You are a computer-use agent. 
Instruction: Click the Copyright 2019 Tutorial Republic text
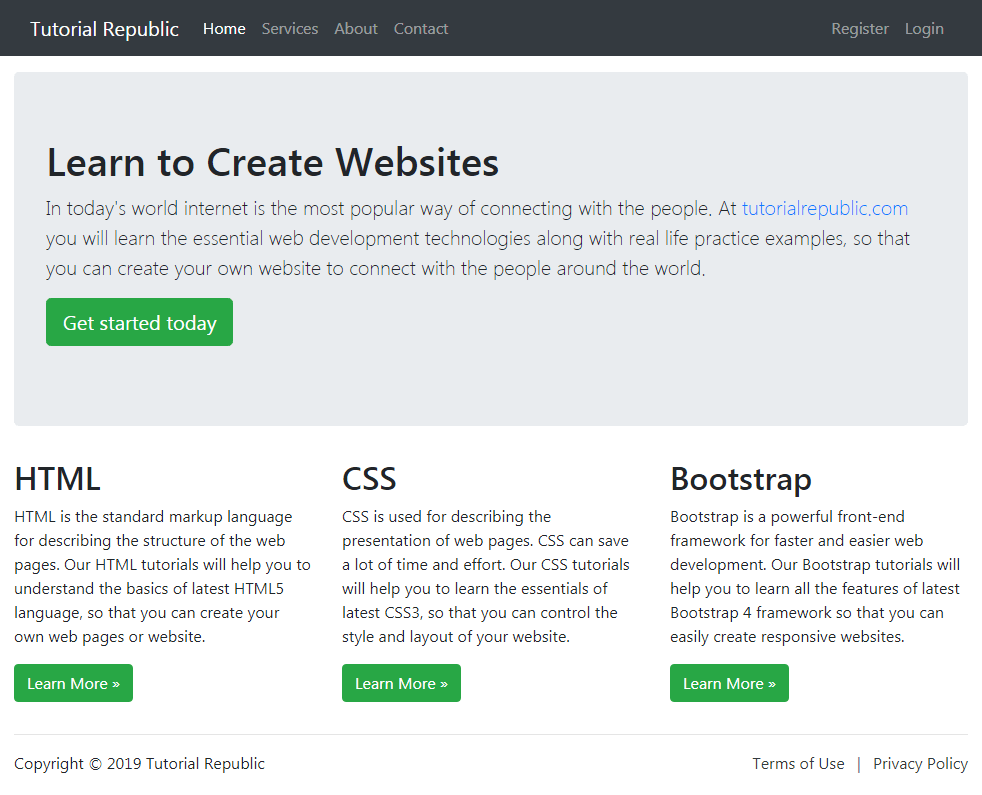[139, 763]
